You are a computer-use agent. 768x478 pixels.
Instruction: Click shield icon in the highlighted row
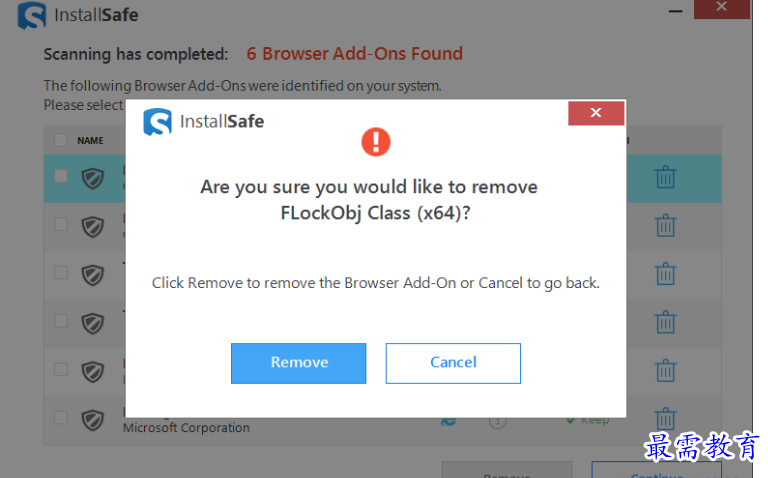click(x=93, y=178)
